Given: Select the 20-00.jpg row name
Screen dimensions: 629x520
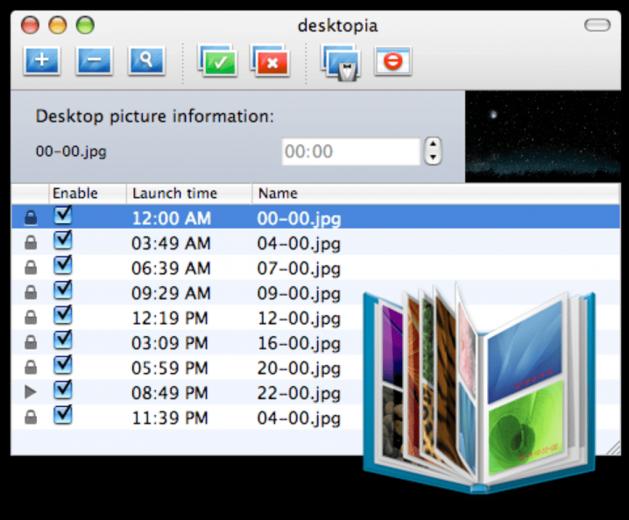Looking at the screenshot, I should 299,368.
